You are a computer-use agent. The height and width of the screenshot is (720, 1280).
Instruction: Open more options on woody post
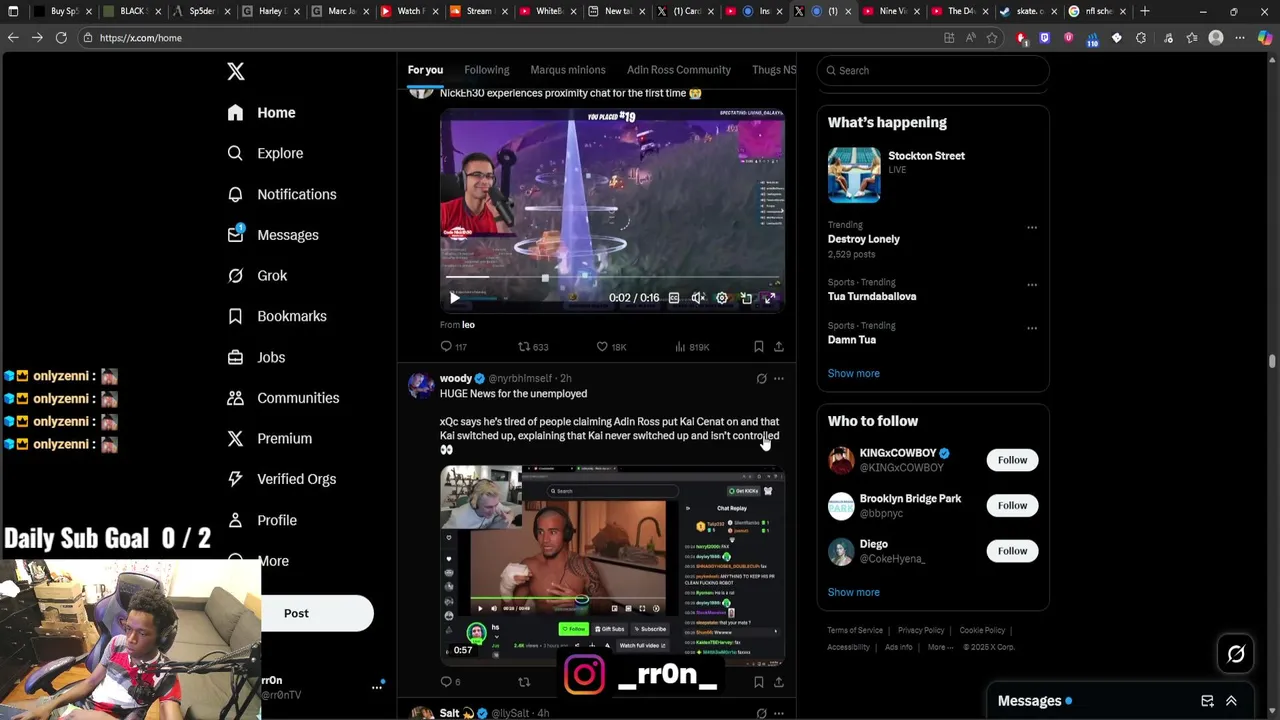point(779,379)
